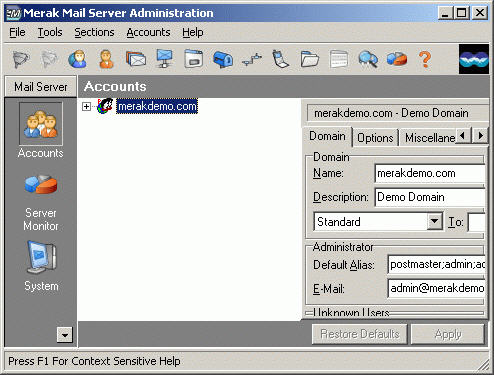Show next tabs with right arrow
This screenshot has width=494, height=375.
[x=480, y=136]
